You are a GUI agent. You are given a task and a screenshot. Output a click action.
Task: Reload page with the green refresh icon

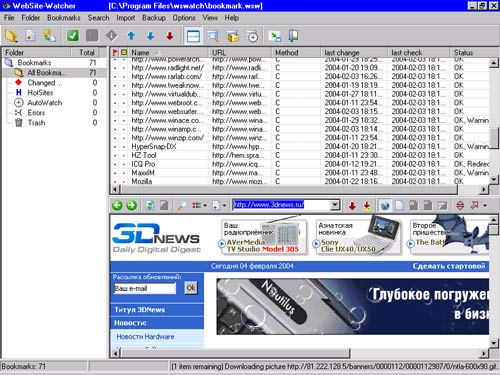point(150,205)
